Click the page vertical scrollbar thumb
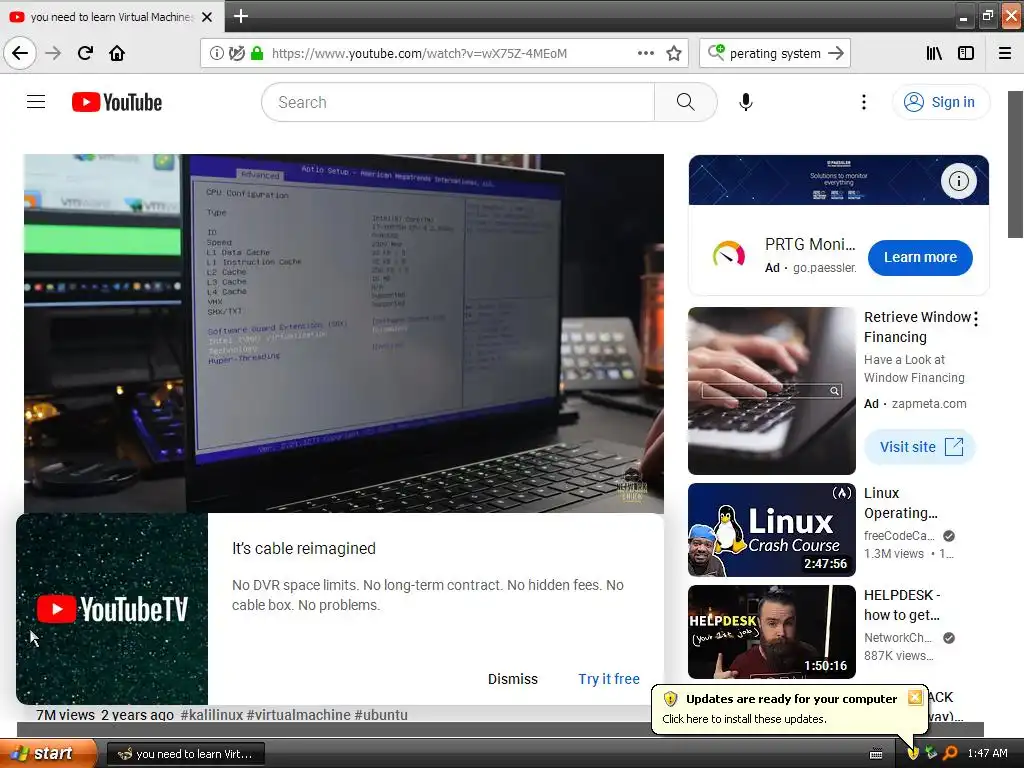Screen dimensions: 1024x768 pyautogui.click(x=1016, y=164)
